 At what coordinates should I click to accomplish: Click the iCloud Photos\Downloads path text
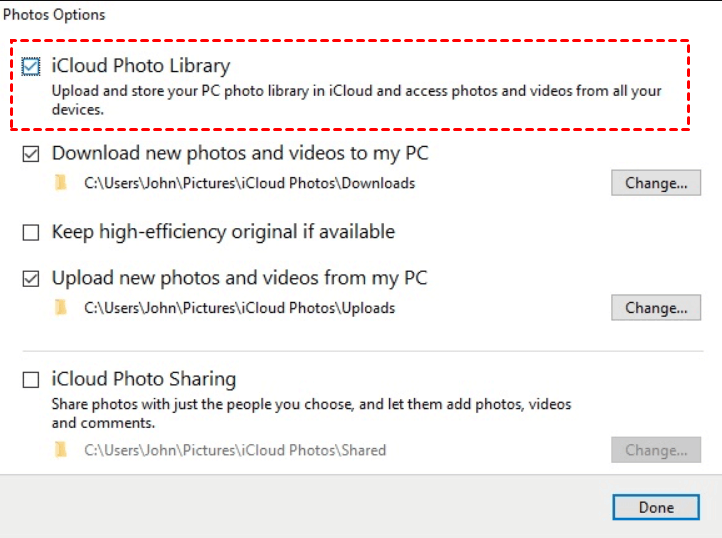pos(249,183)
